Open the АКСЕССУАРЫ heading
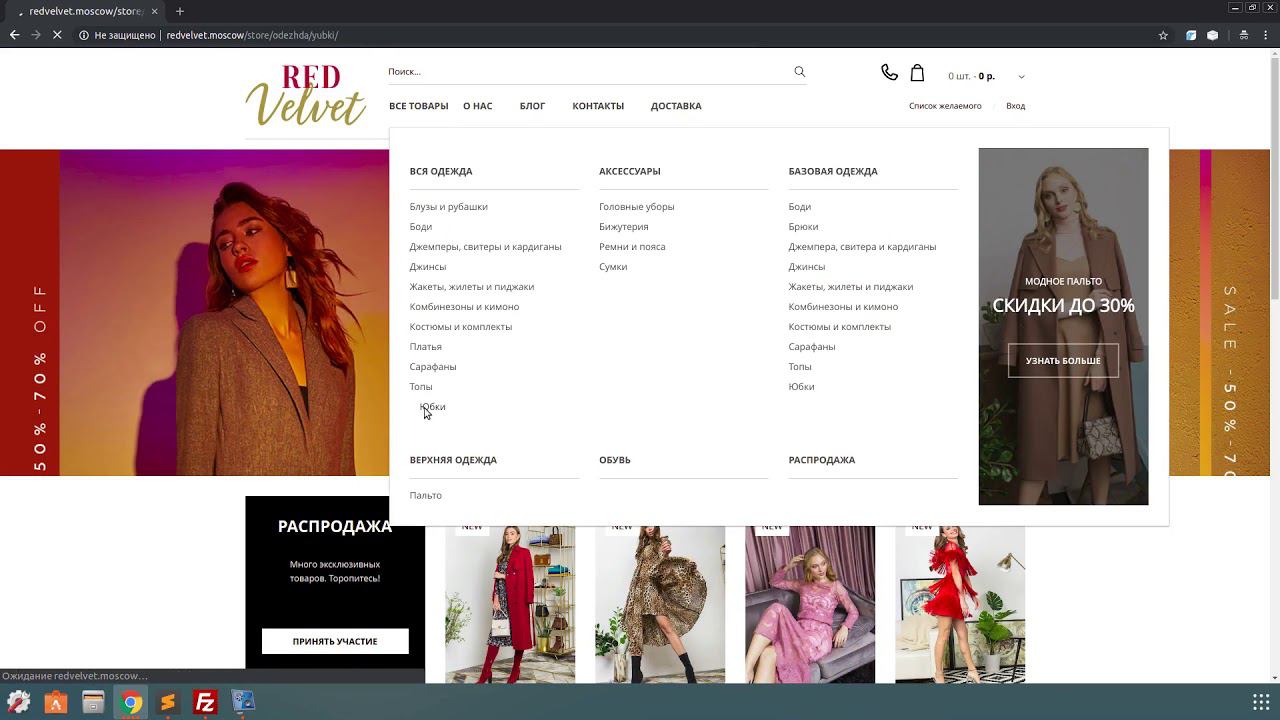Viewport: 1280px width, 720px height. pos(630,171)
